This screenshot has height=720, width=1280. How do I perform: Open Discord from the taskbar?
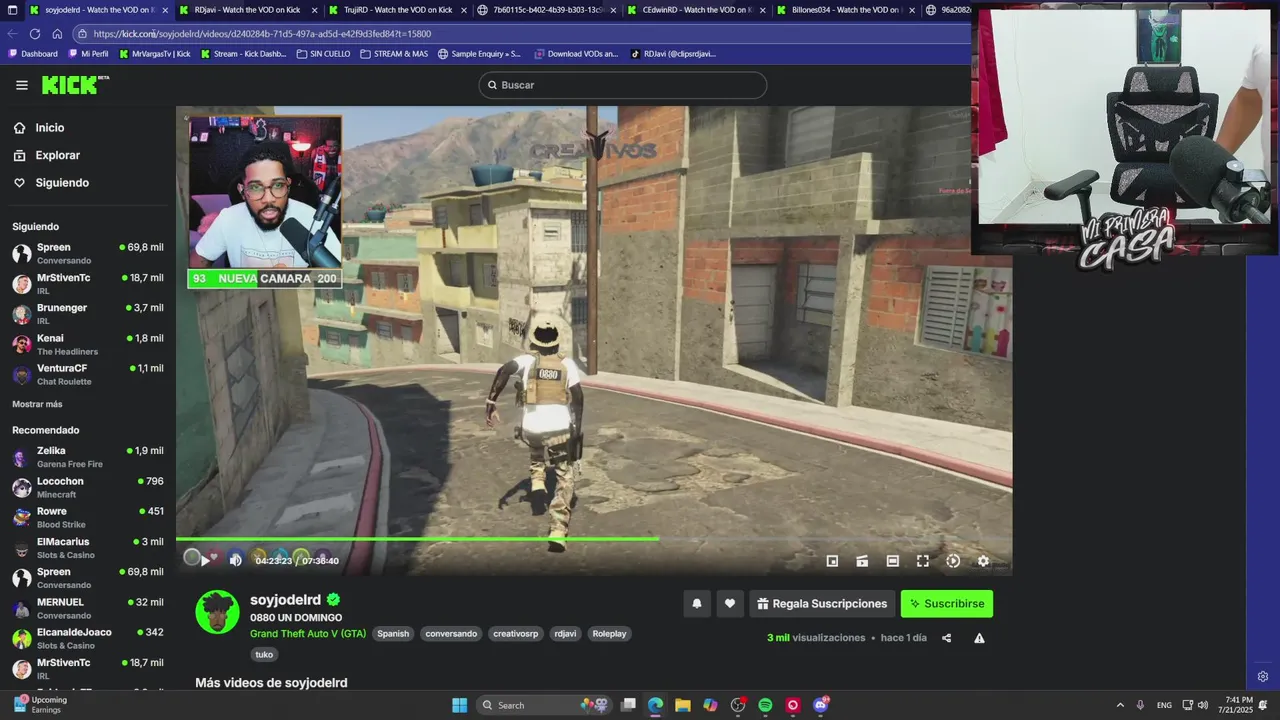coord(821,705)
